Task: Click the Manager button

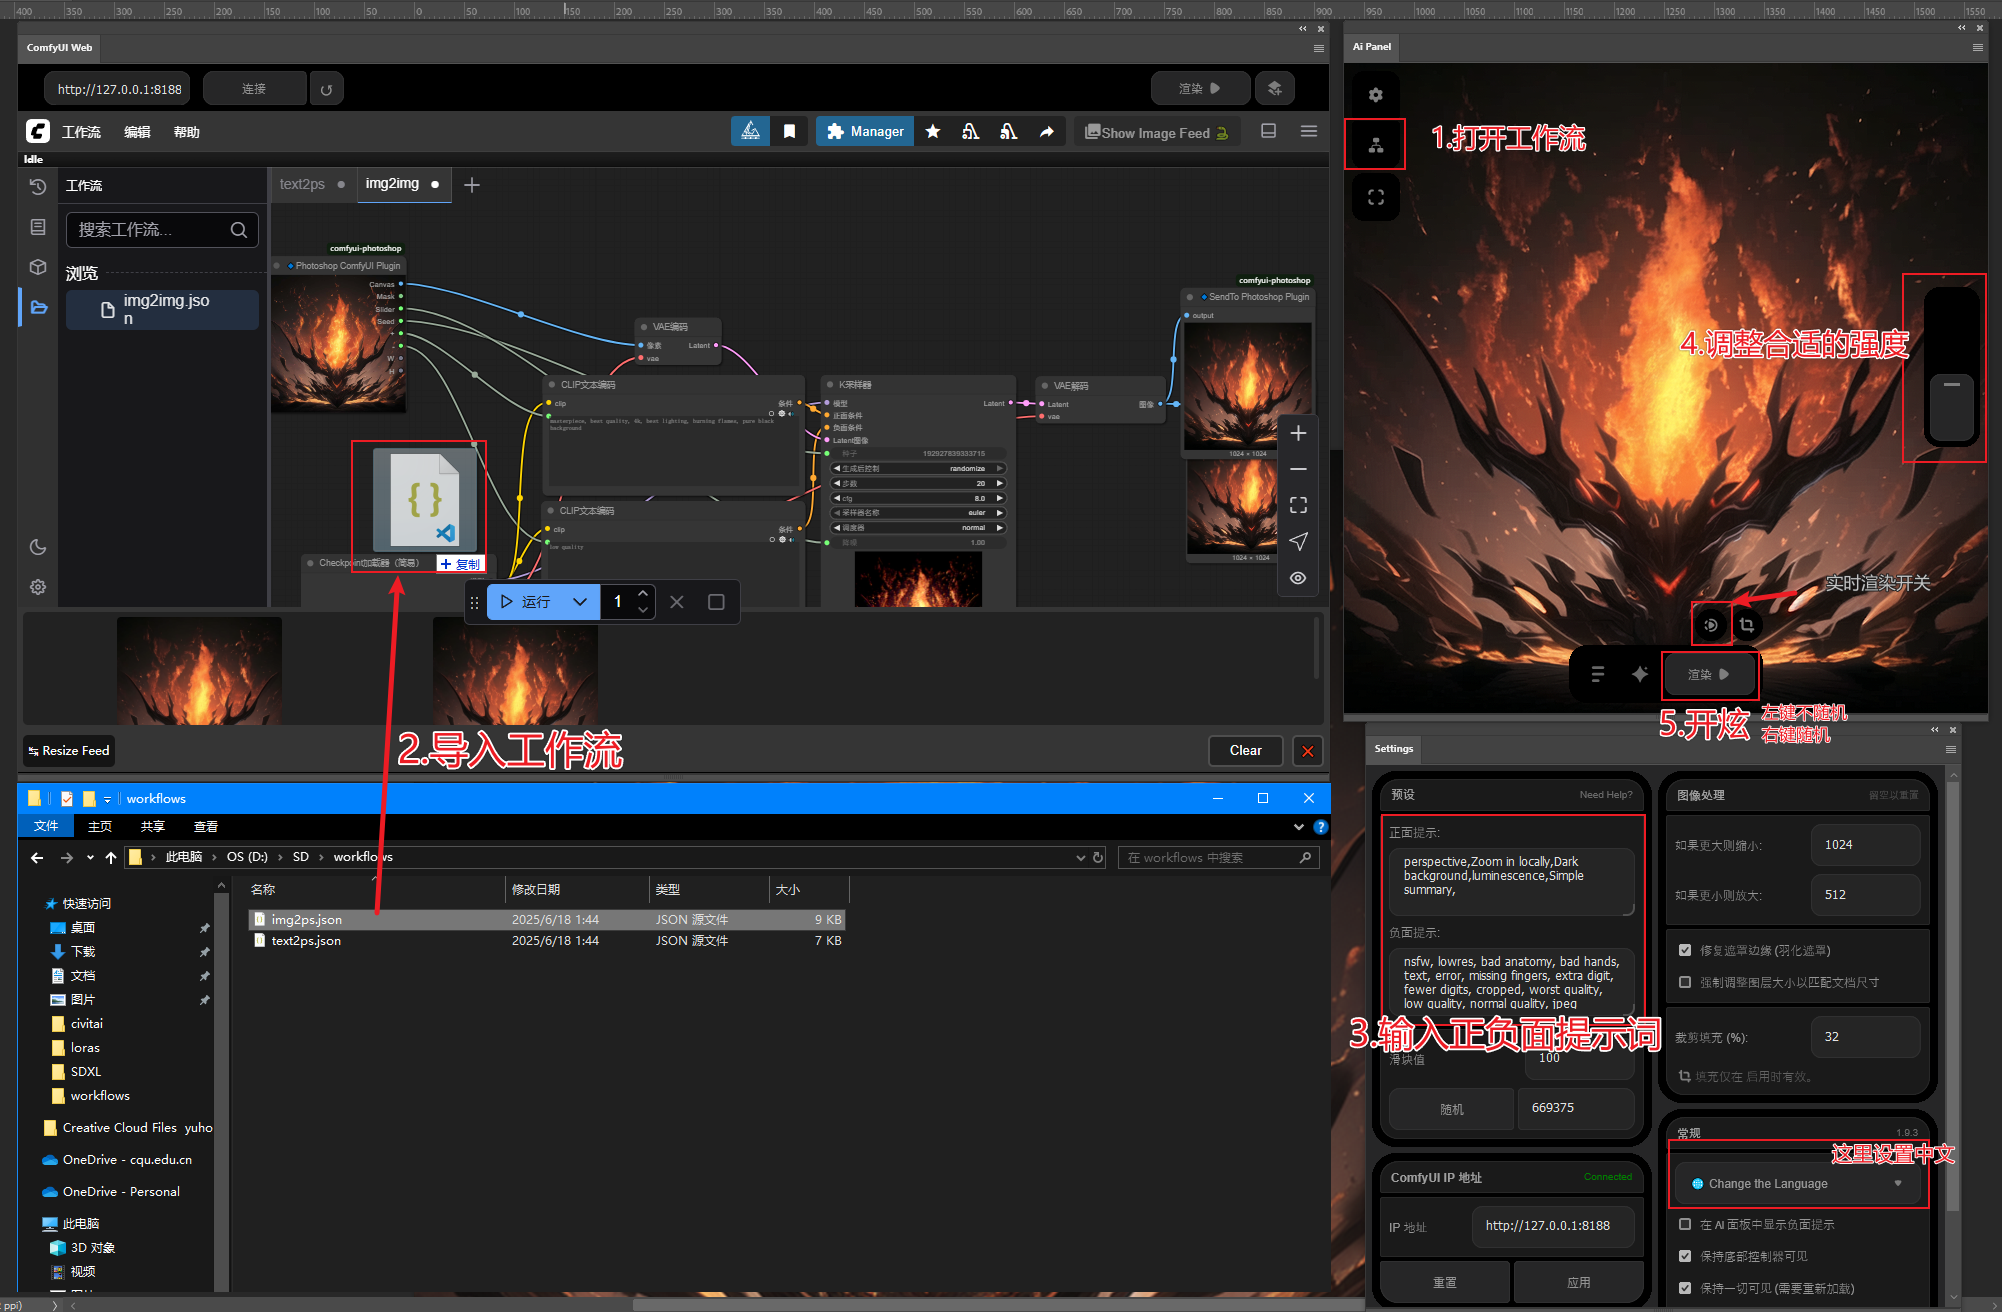Action: pos(865,131)
